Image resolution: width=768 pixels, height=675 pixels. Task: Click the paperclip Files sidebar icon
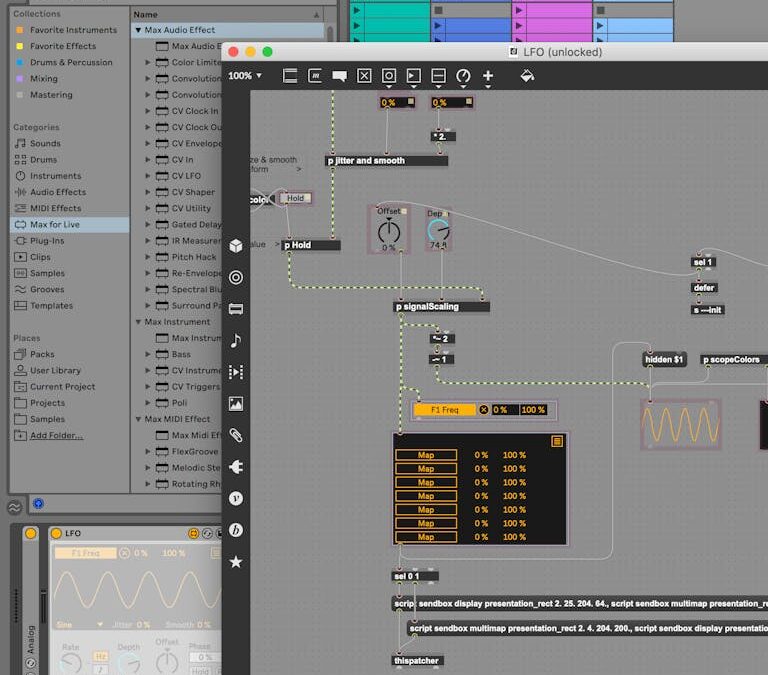(x=236, y=435)
